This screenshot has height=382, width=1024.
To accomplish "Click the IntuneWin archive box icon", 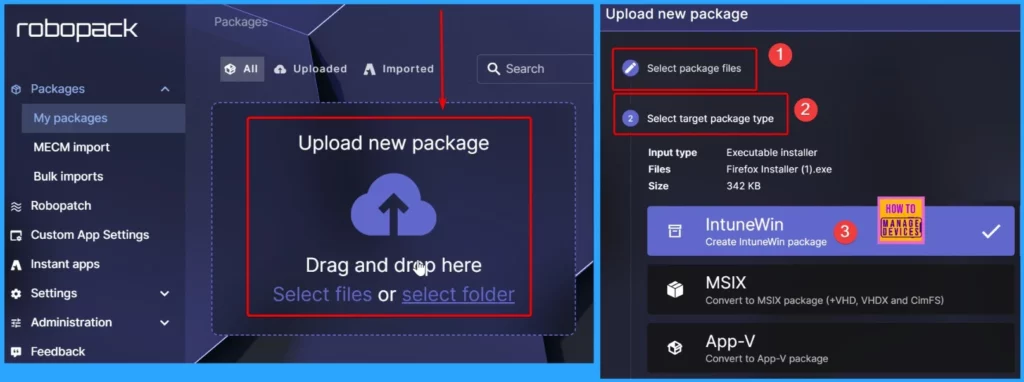I will pos(674,231).
